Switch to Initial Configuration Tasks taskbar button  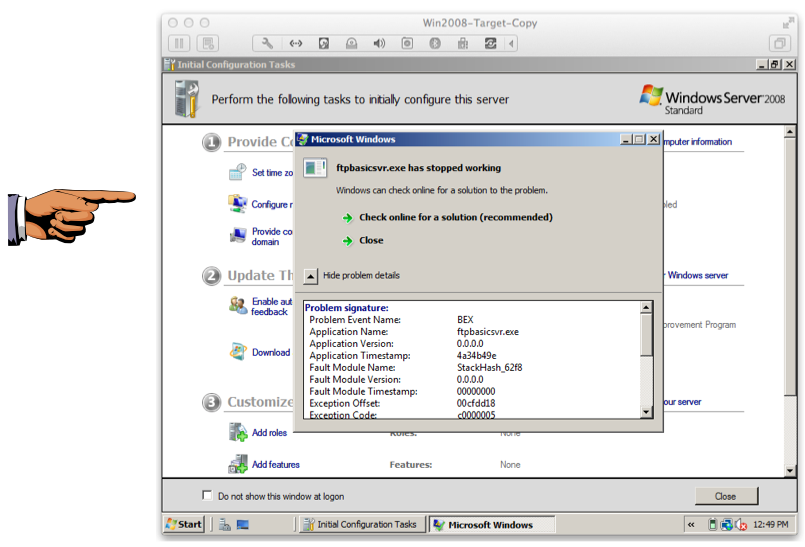click(x=362, y=524)
